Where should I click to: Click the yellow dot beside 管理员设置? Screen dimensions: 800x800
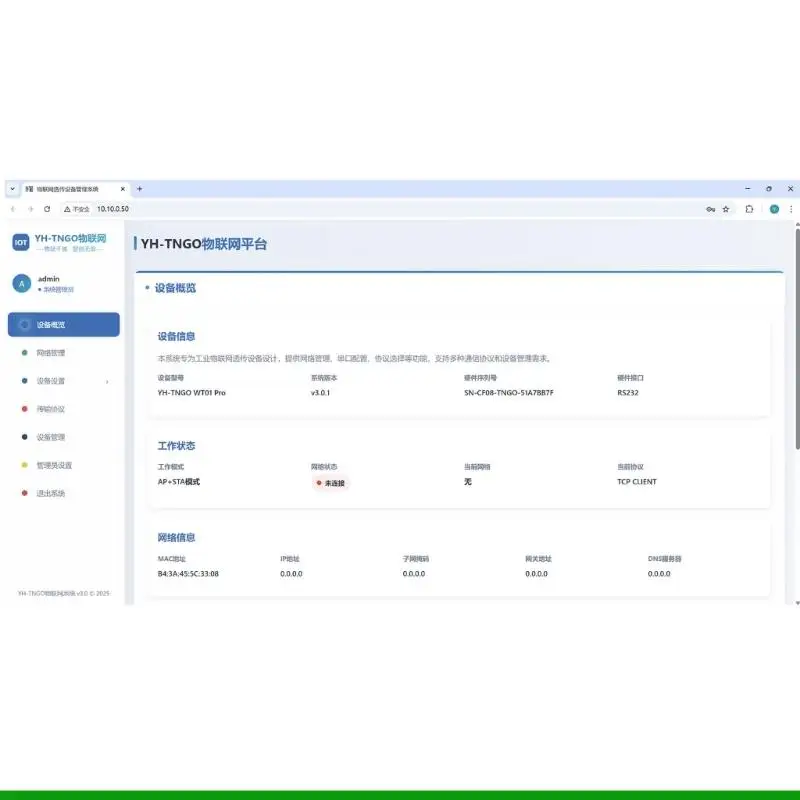[24, 465]
